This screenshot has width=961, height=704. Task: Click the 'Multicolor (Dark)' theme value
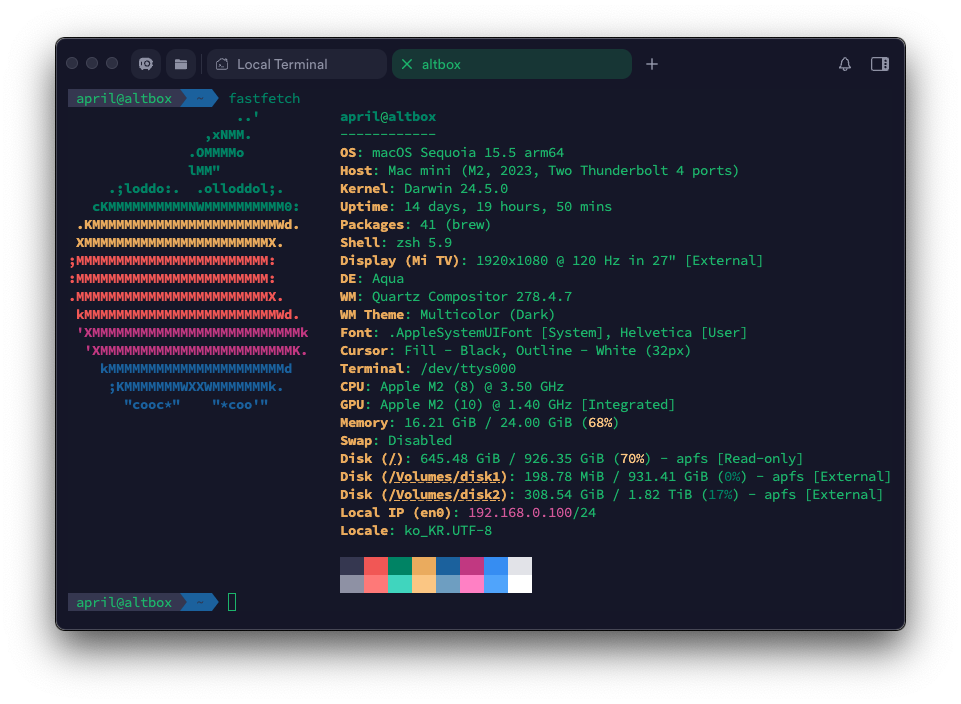coord(487,315)
